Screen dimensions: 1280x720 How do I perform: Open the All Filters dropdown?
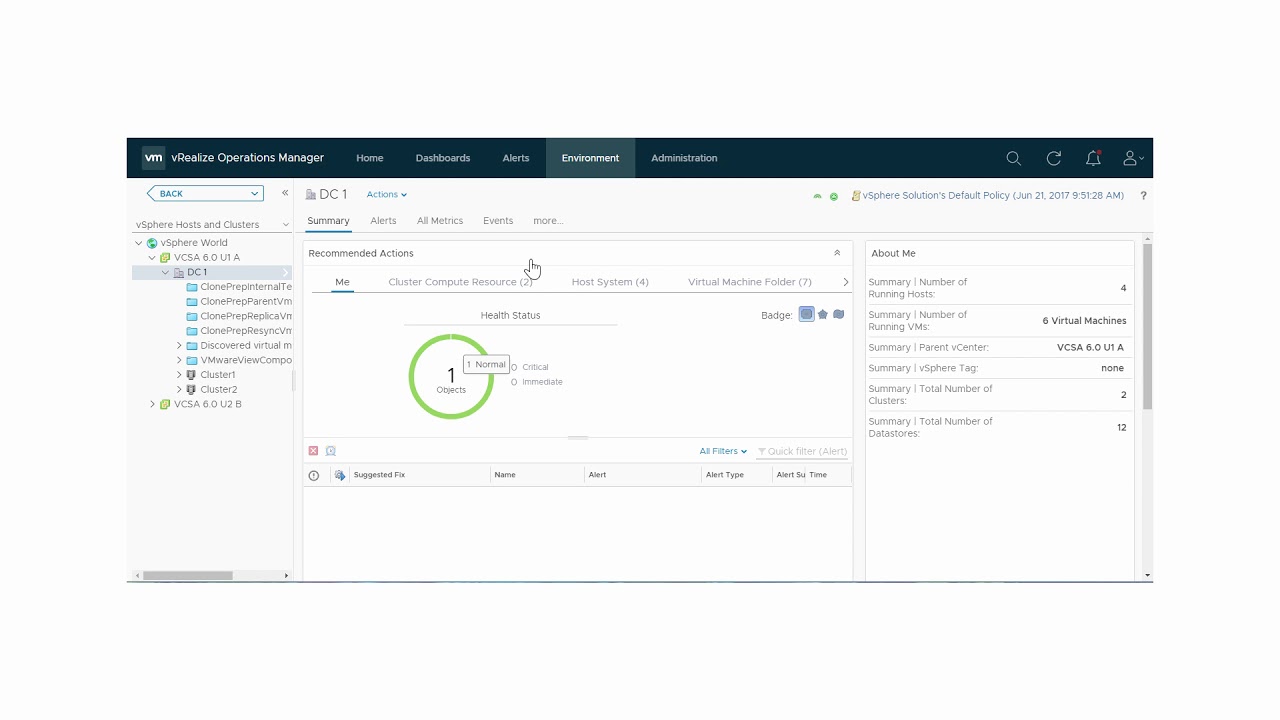coord(722,451)
